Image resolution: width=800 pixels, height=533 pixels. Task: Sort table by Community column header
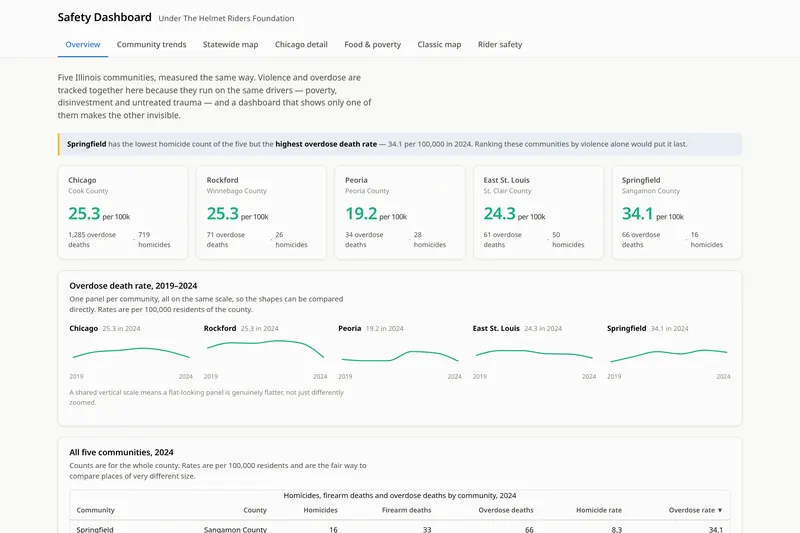pyautogui.click(x=95, y=510)
